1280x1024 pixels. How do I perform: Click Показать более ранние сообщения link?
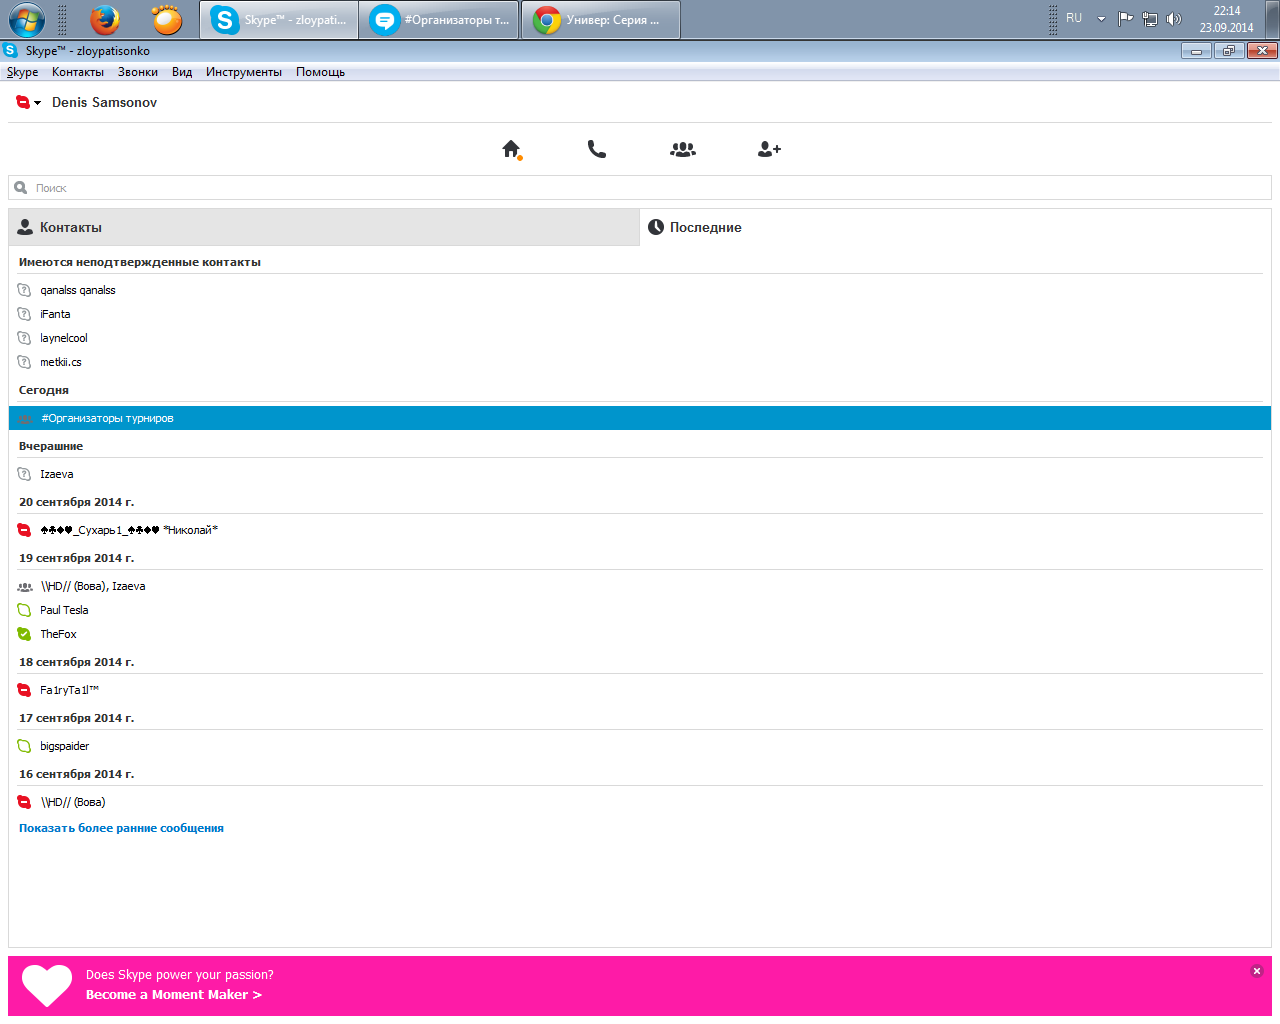[121, 828]
